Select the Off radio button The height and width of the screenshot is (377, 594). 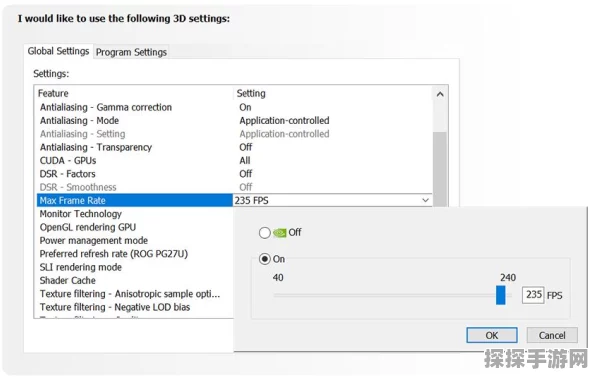coord(264,232)
